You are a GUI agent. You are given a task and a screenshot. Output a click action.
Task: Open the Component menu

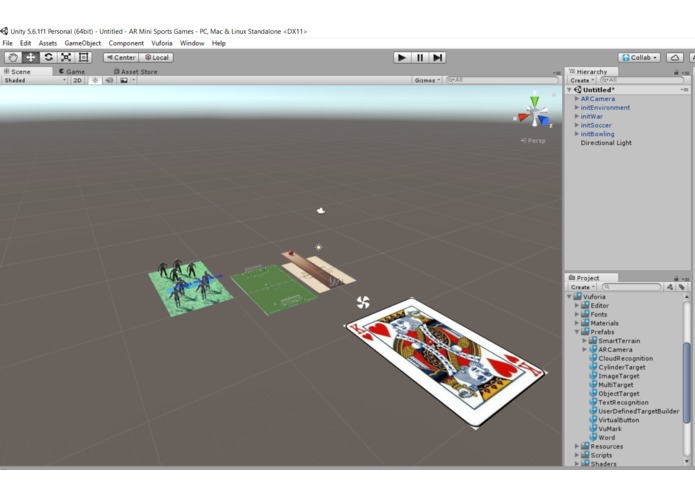[126, 43]
